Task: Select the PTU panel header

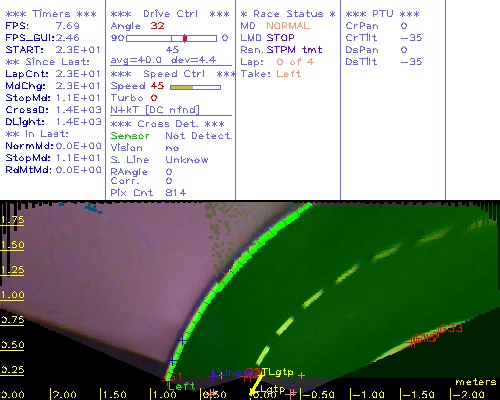Action: coord(382,14)
